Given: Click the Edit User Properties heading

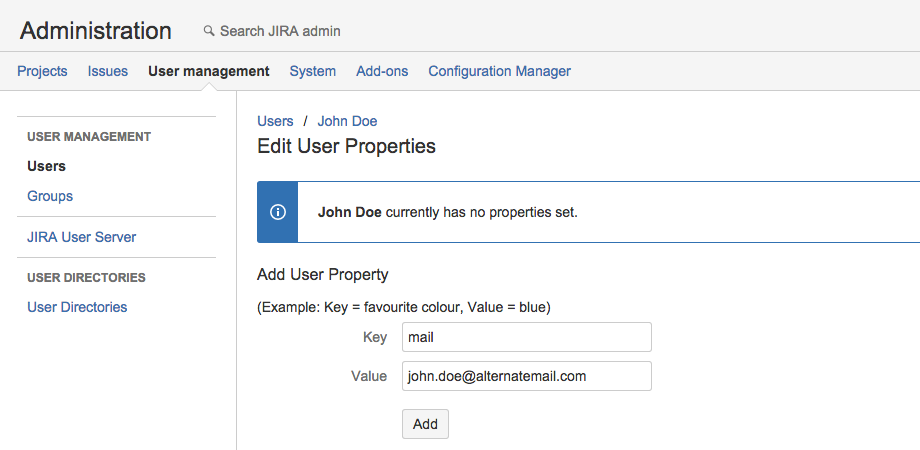Looking at the screenshot, I should [x=346, y=146].
